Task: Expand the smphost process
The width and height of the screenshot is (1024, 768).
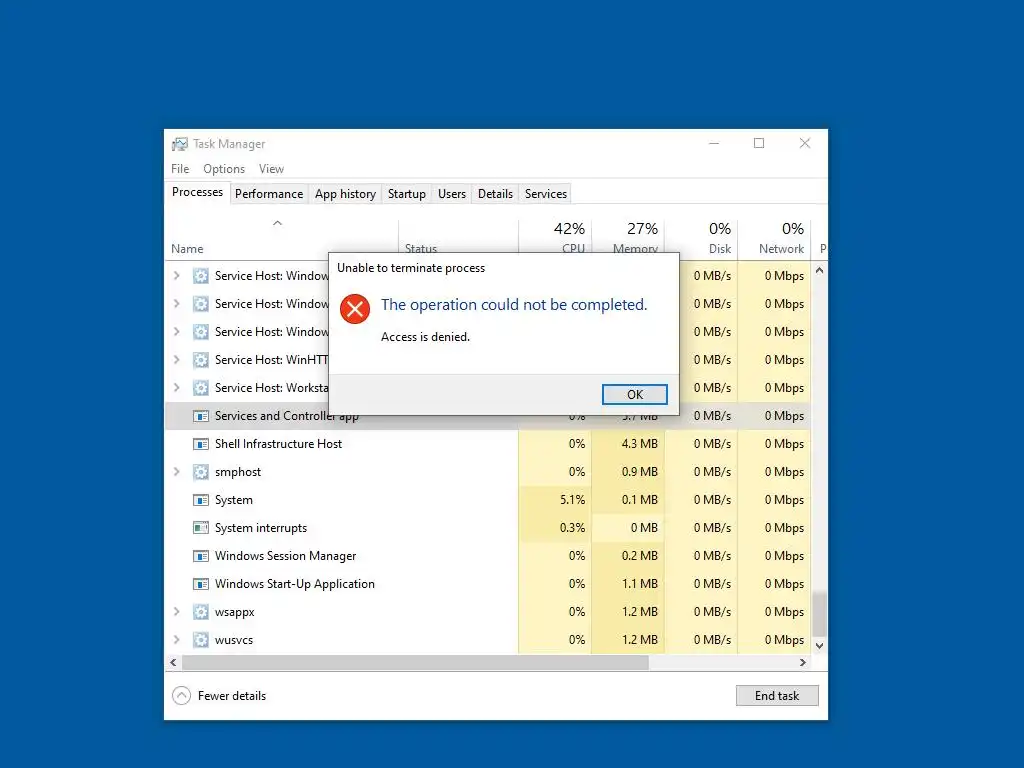Action: (x=176, y=472)
